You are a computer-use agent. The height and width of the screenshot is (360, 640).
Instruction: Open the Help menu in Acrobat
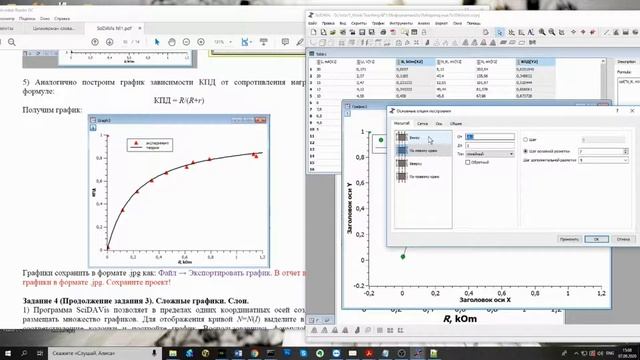pyautogui.click(x=62, y=19)
